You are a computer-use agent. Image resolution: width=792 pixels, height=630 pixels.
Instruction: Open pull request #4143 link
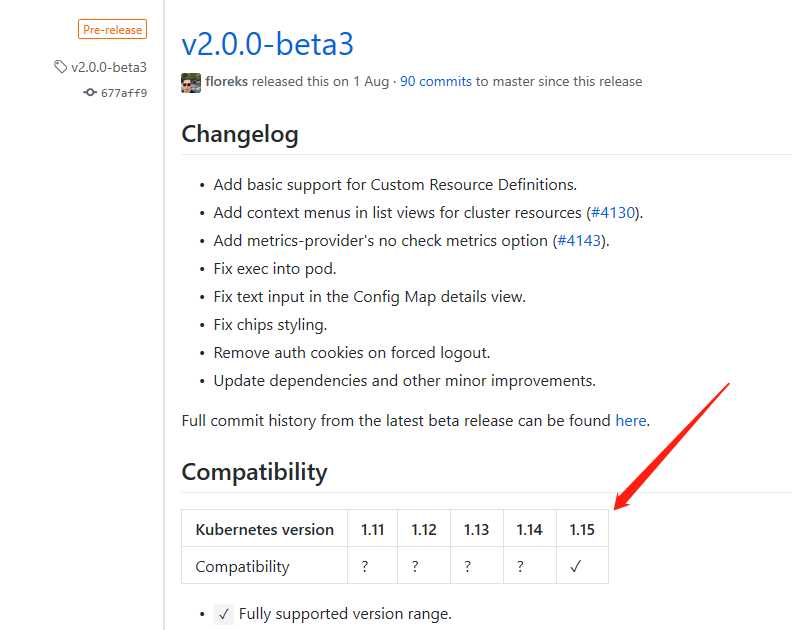[x=579, y=240]
